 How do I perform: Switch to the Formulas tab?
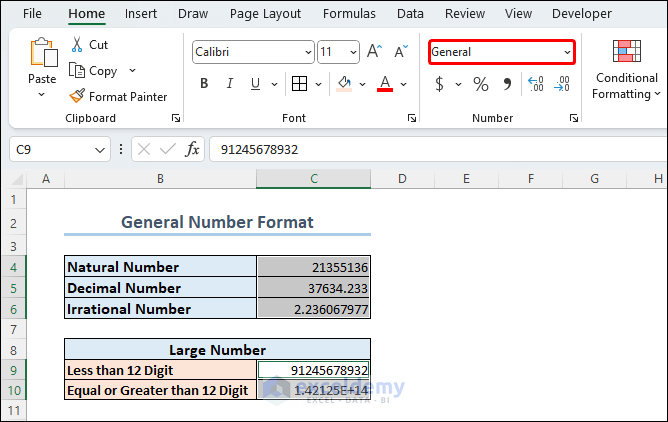coord(349,14)
